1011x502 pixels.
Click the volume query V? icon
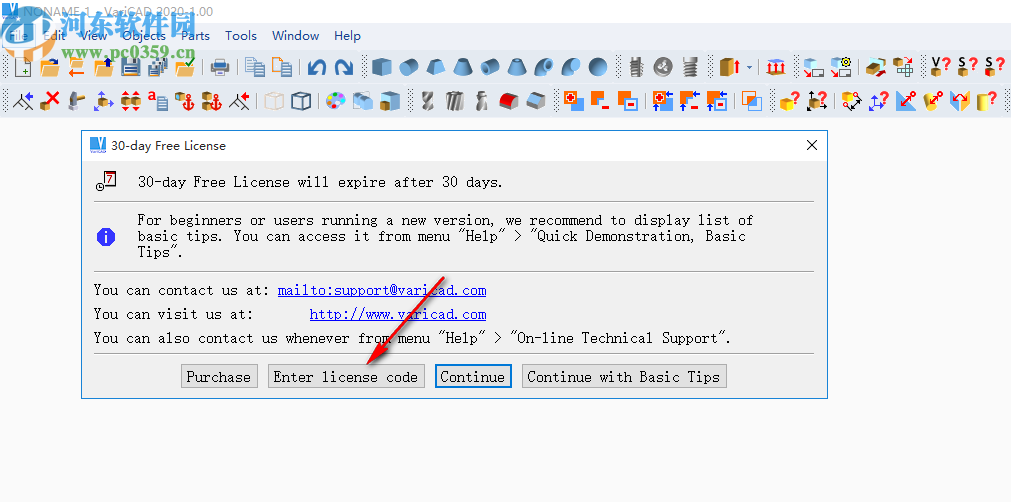tap(941, 67)
